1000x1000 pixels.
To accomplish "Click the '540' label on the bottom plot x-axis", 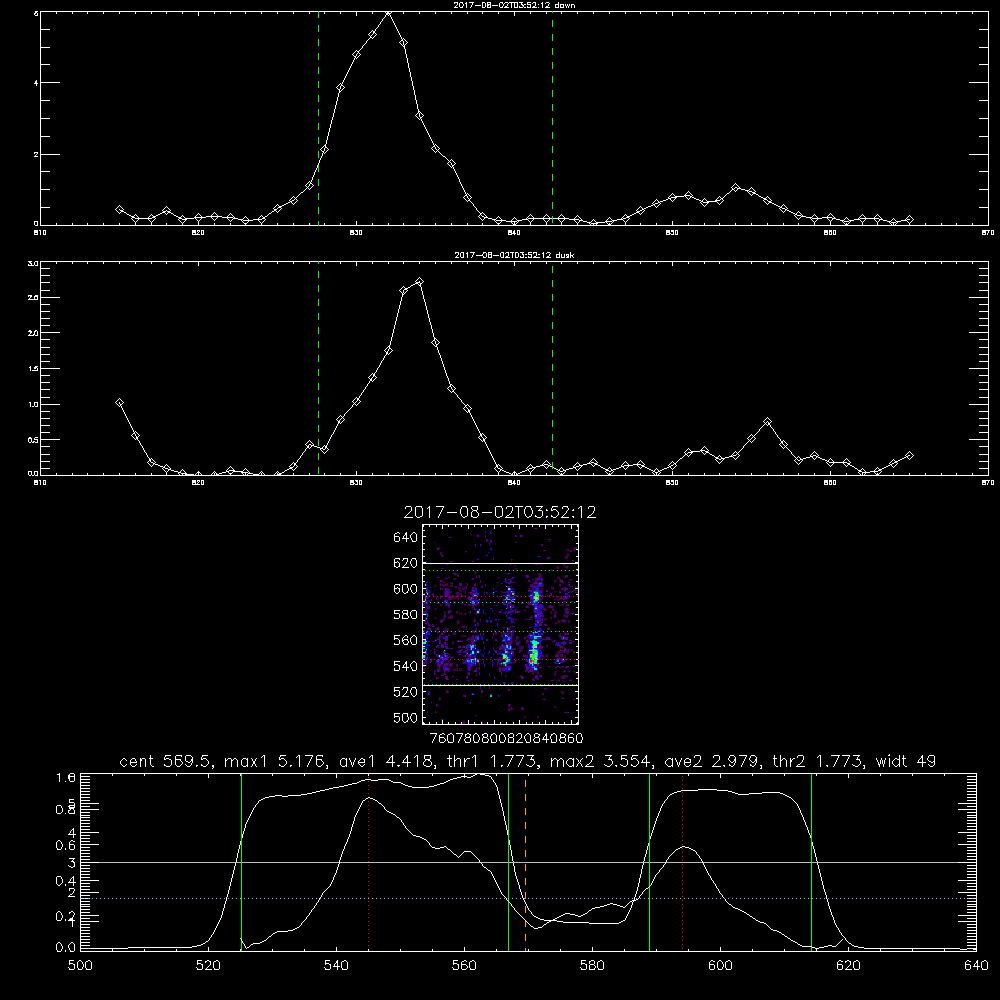I will [336, 966].
